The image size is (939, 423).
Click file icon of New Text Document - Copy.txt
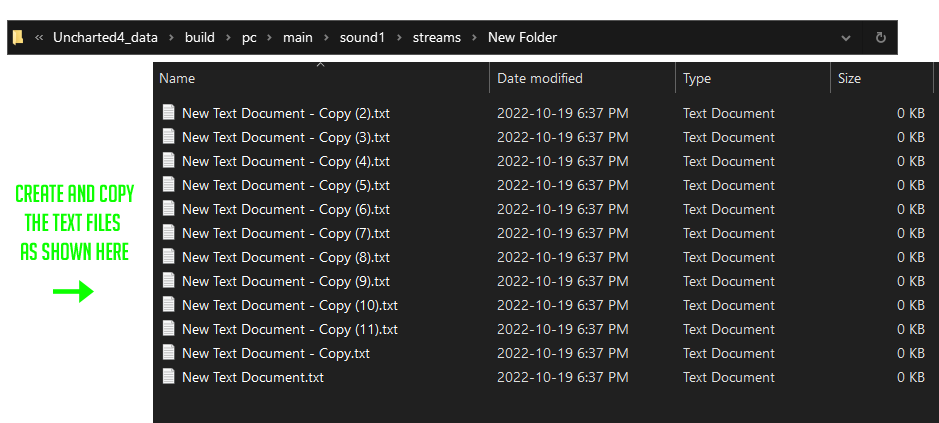168,353
